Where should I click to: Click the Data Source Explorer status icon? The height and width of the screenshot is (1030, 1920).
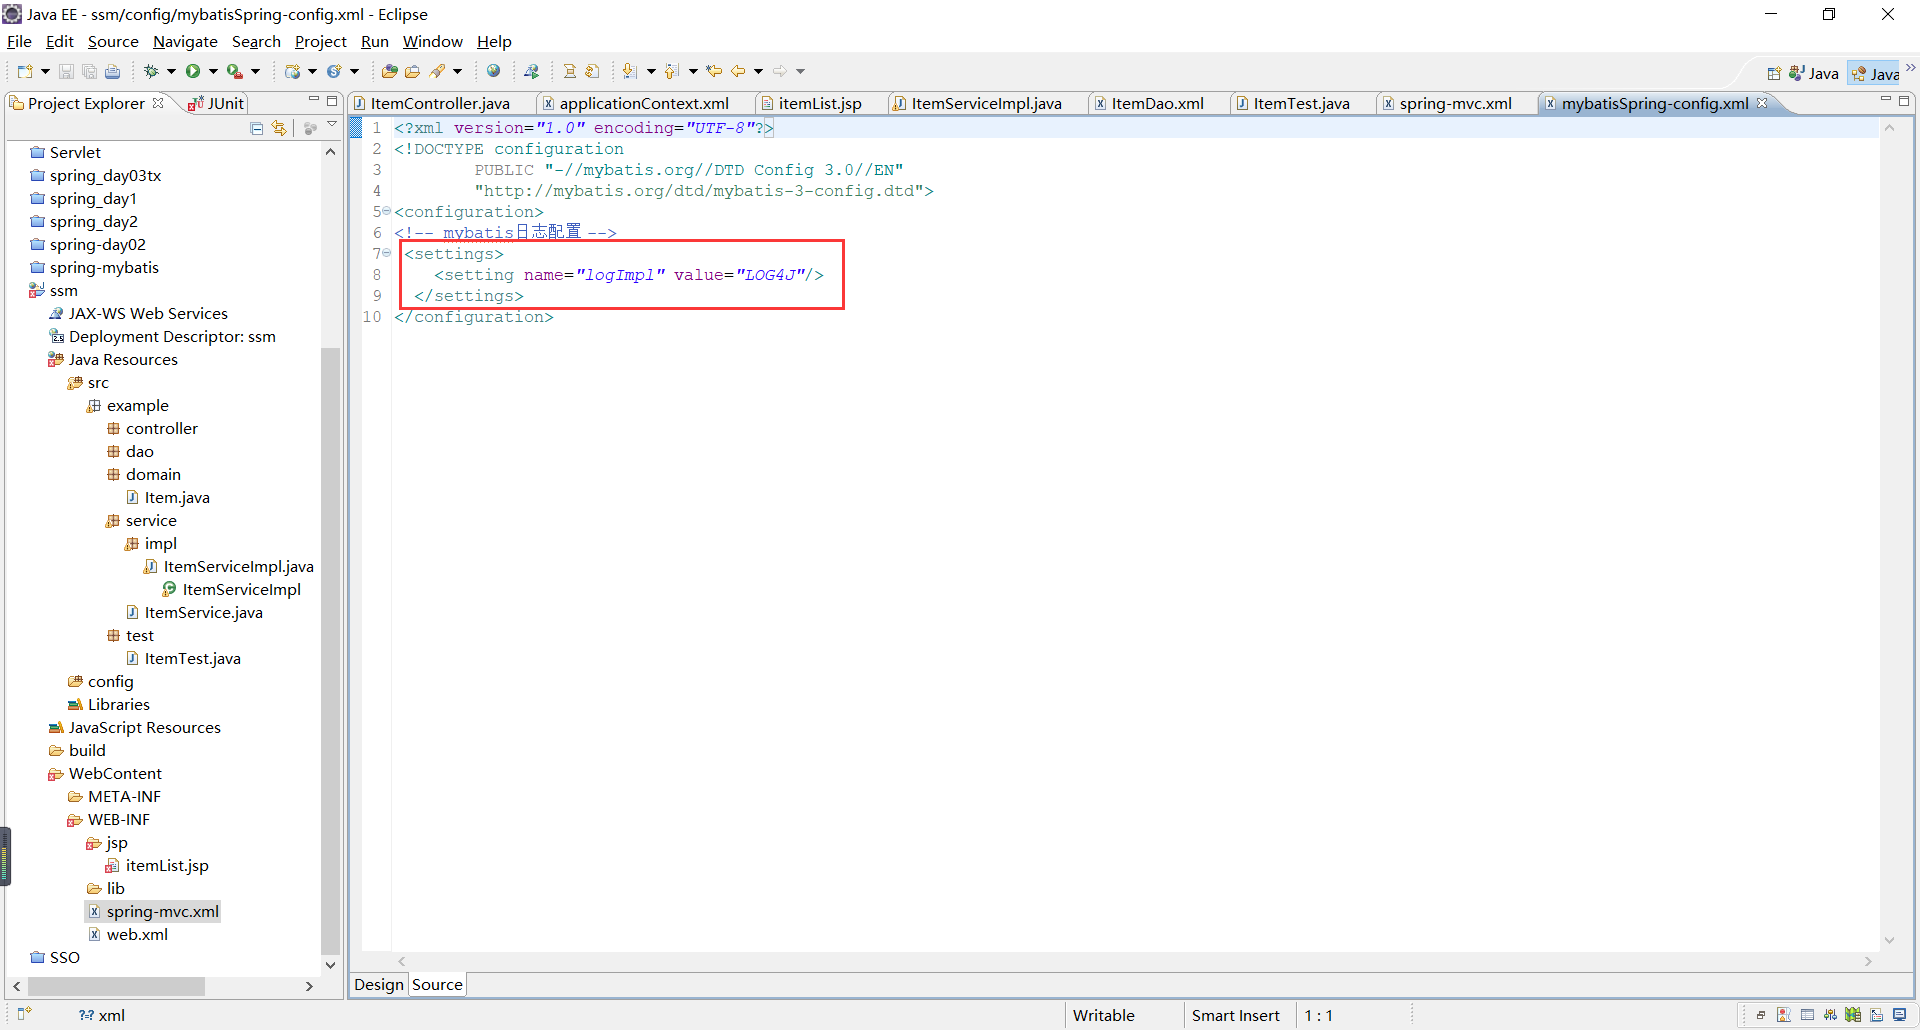coord(1853,1015)
